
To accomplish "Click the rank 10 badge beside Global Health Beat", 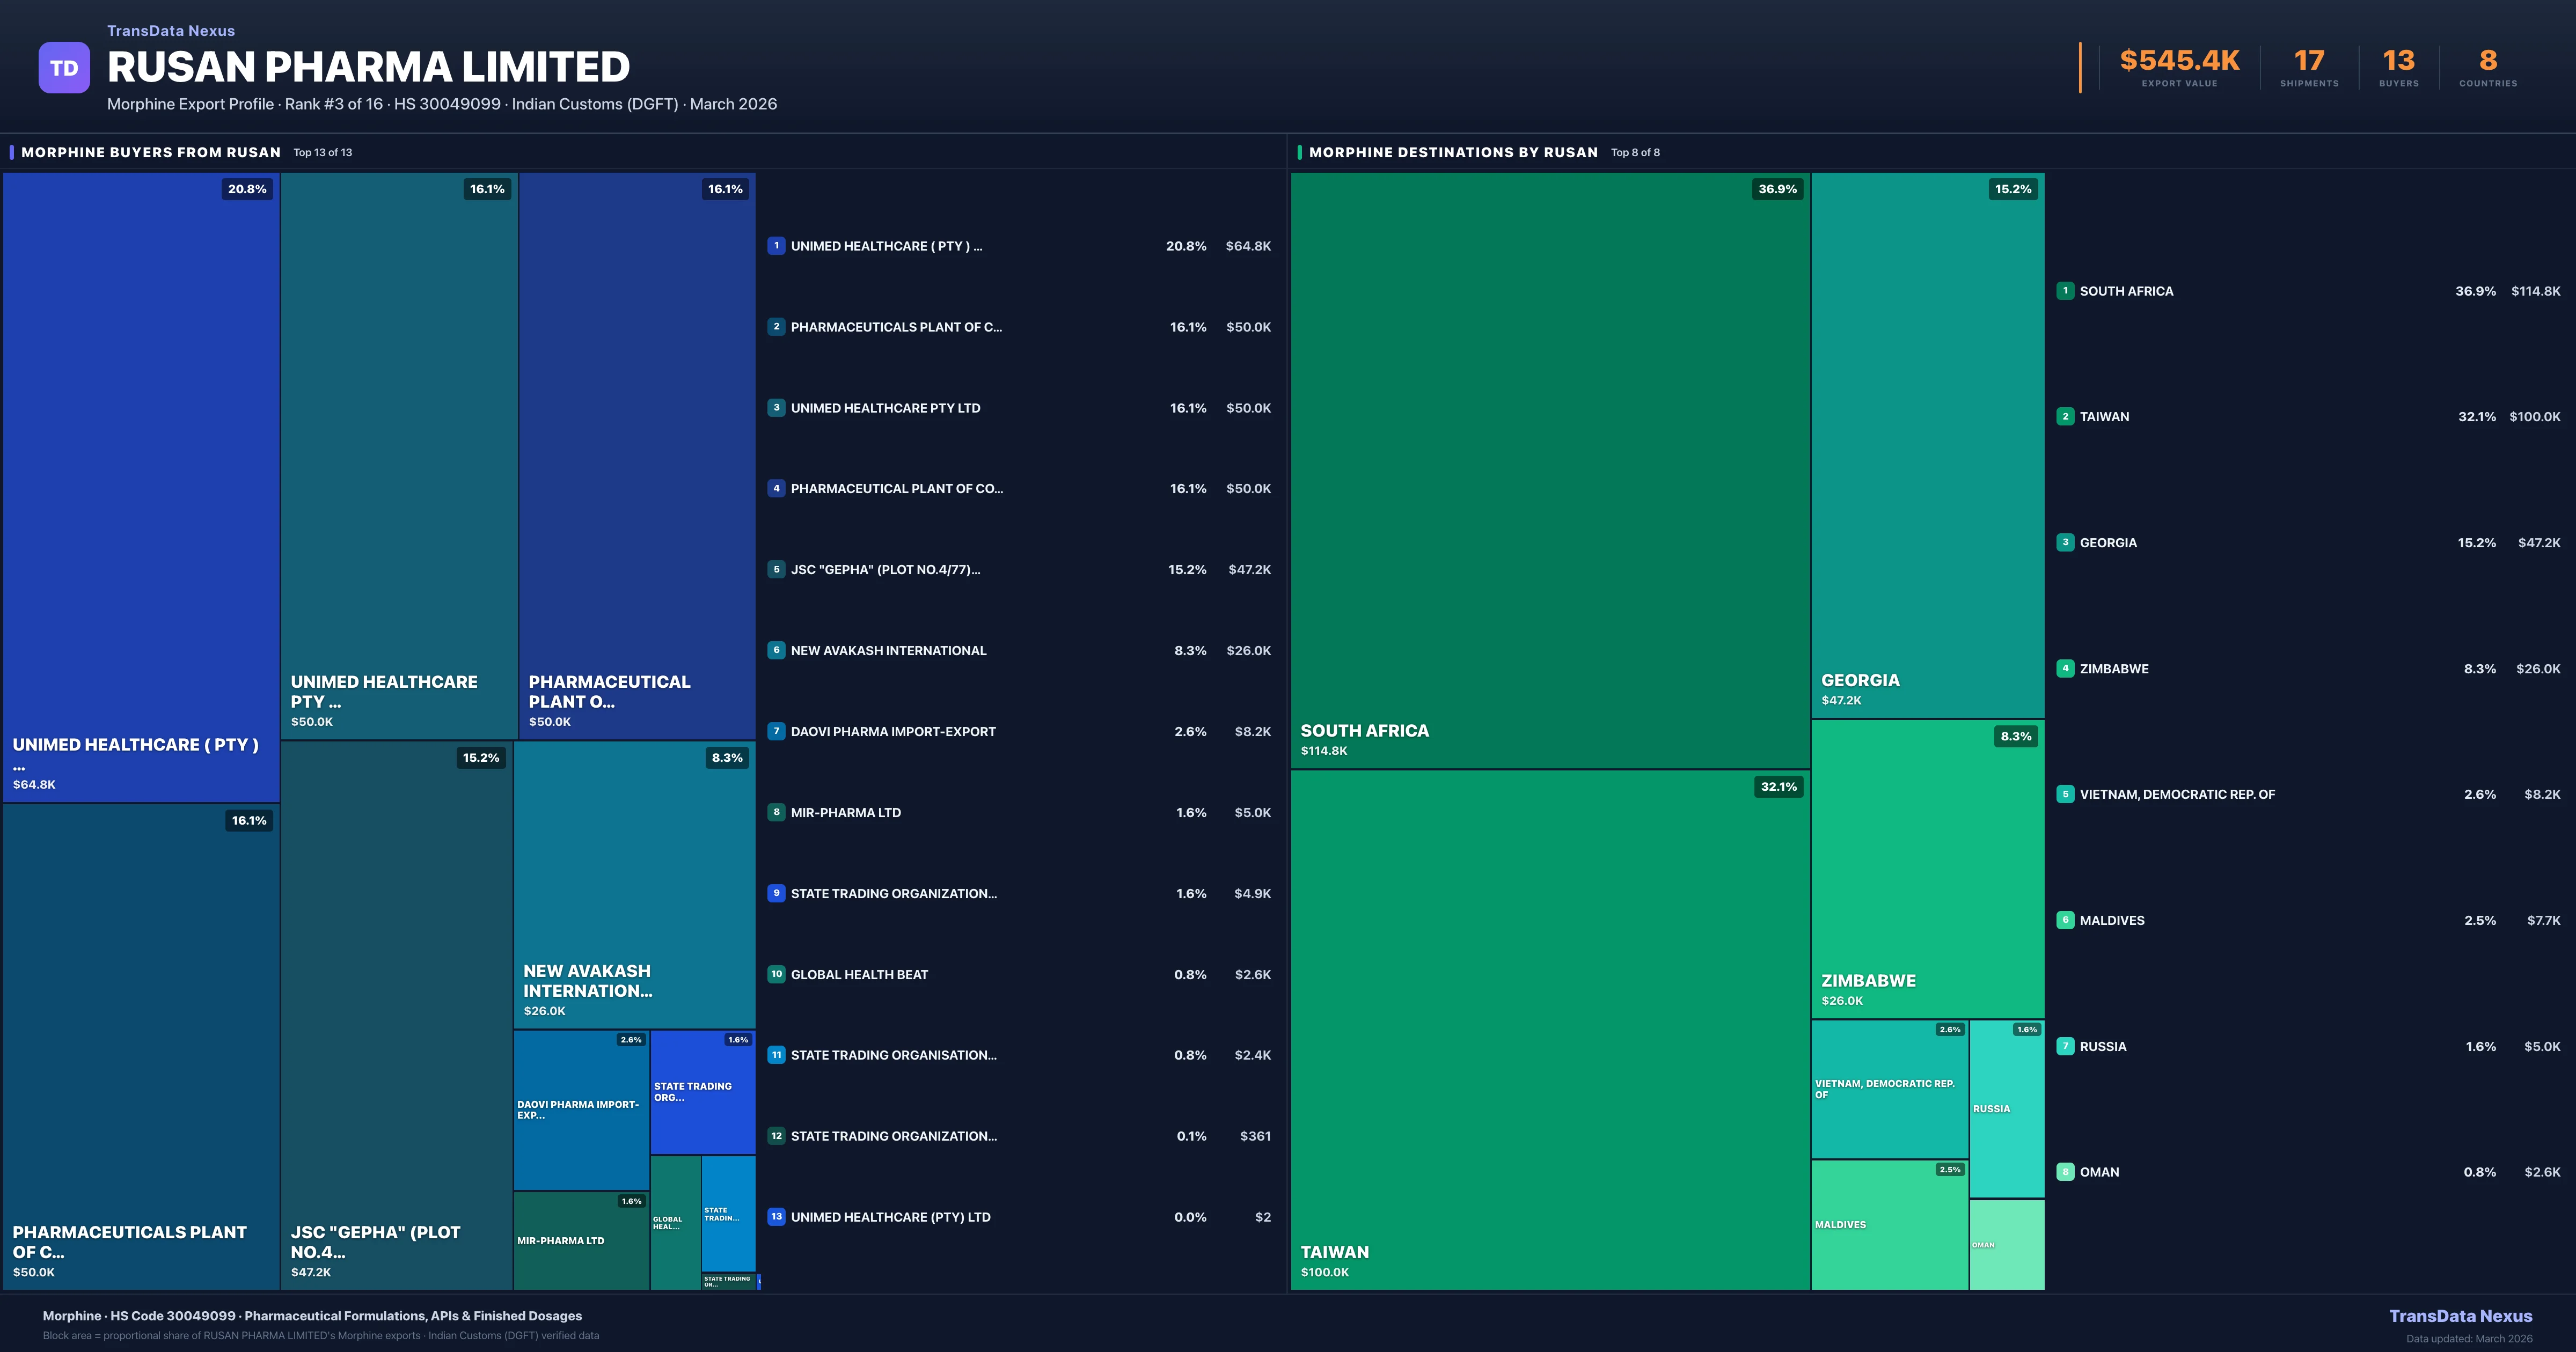I will coord(776,974).
